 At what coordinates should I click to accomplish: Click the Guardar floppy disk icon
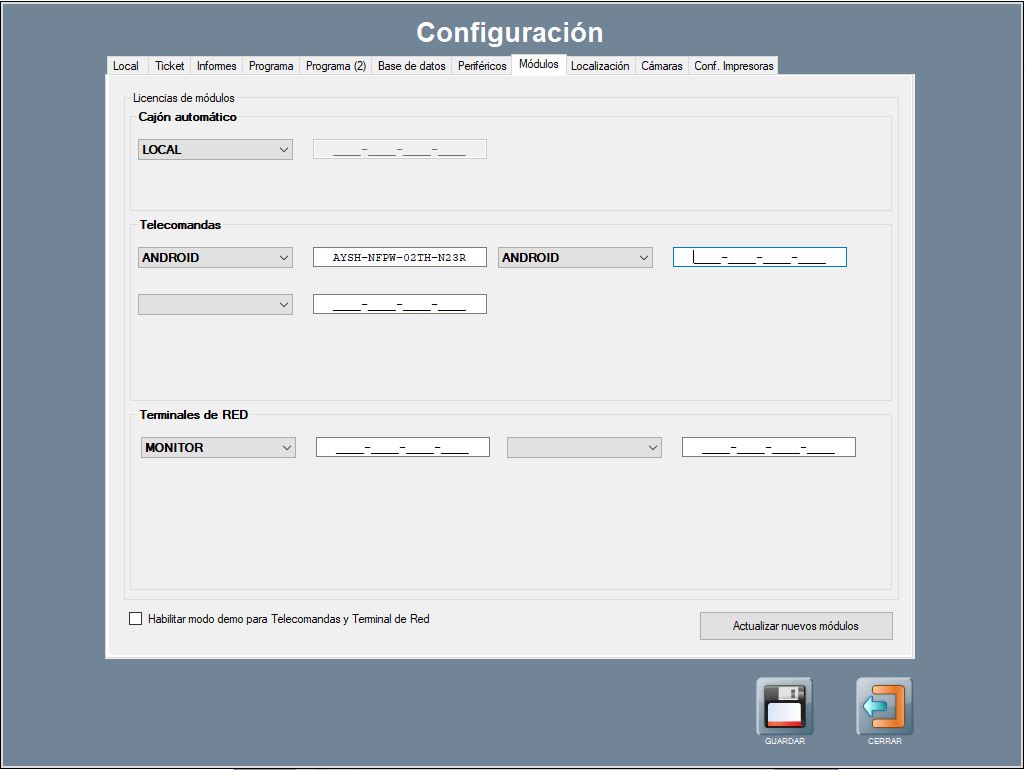pos(784,706)
